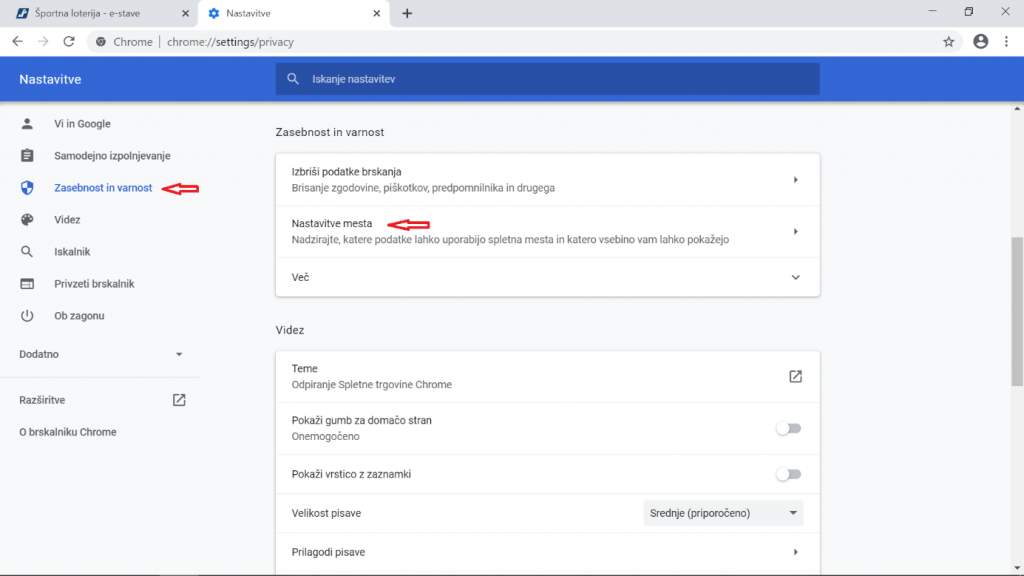Expand Dodatno section in sidebar

100,354
